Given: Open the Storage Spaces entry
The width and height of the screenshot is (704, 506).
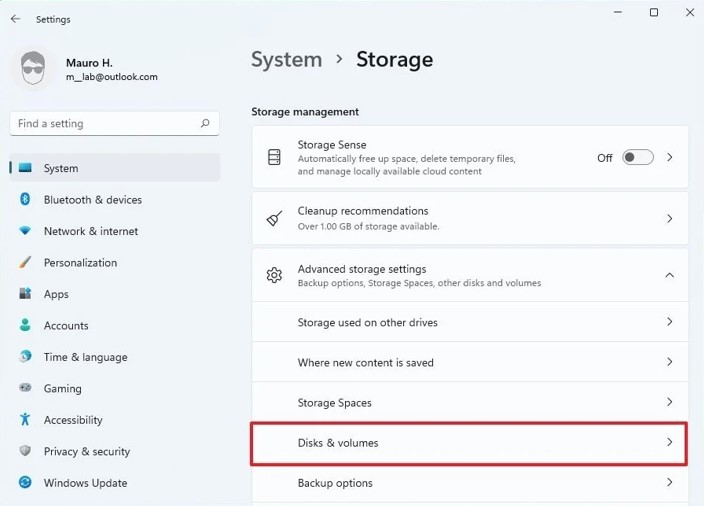Looking at the screenshot, I should pyautogui.click(x=470, y=402).
